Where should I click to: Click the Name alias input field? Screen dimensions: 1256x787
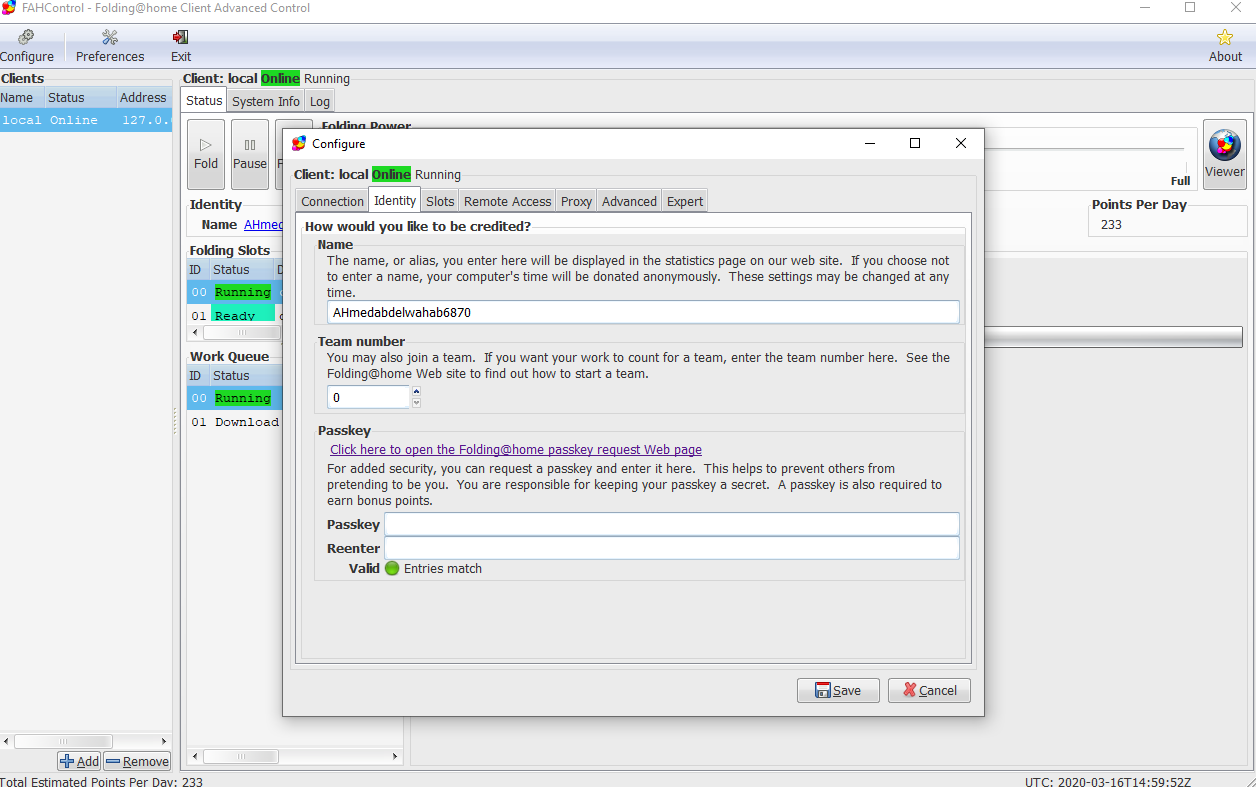tap(643, 312)
